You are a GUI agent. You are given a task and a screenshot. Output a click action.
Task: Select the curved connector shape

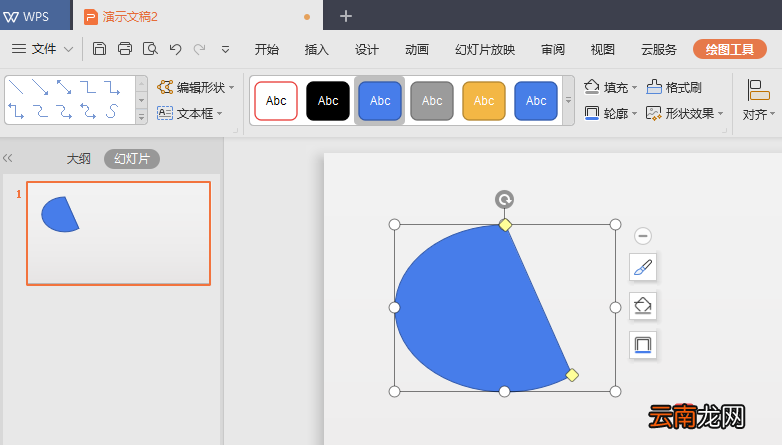tap(40, 111)
